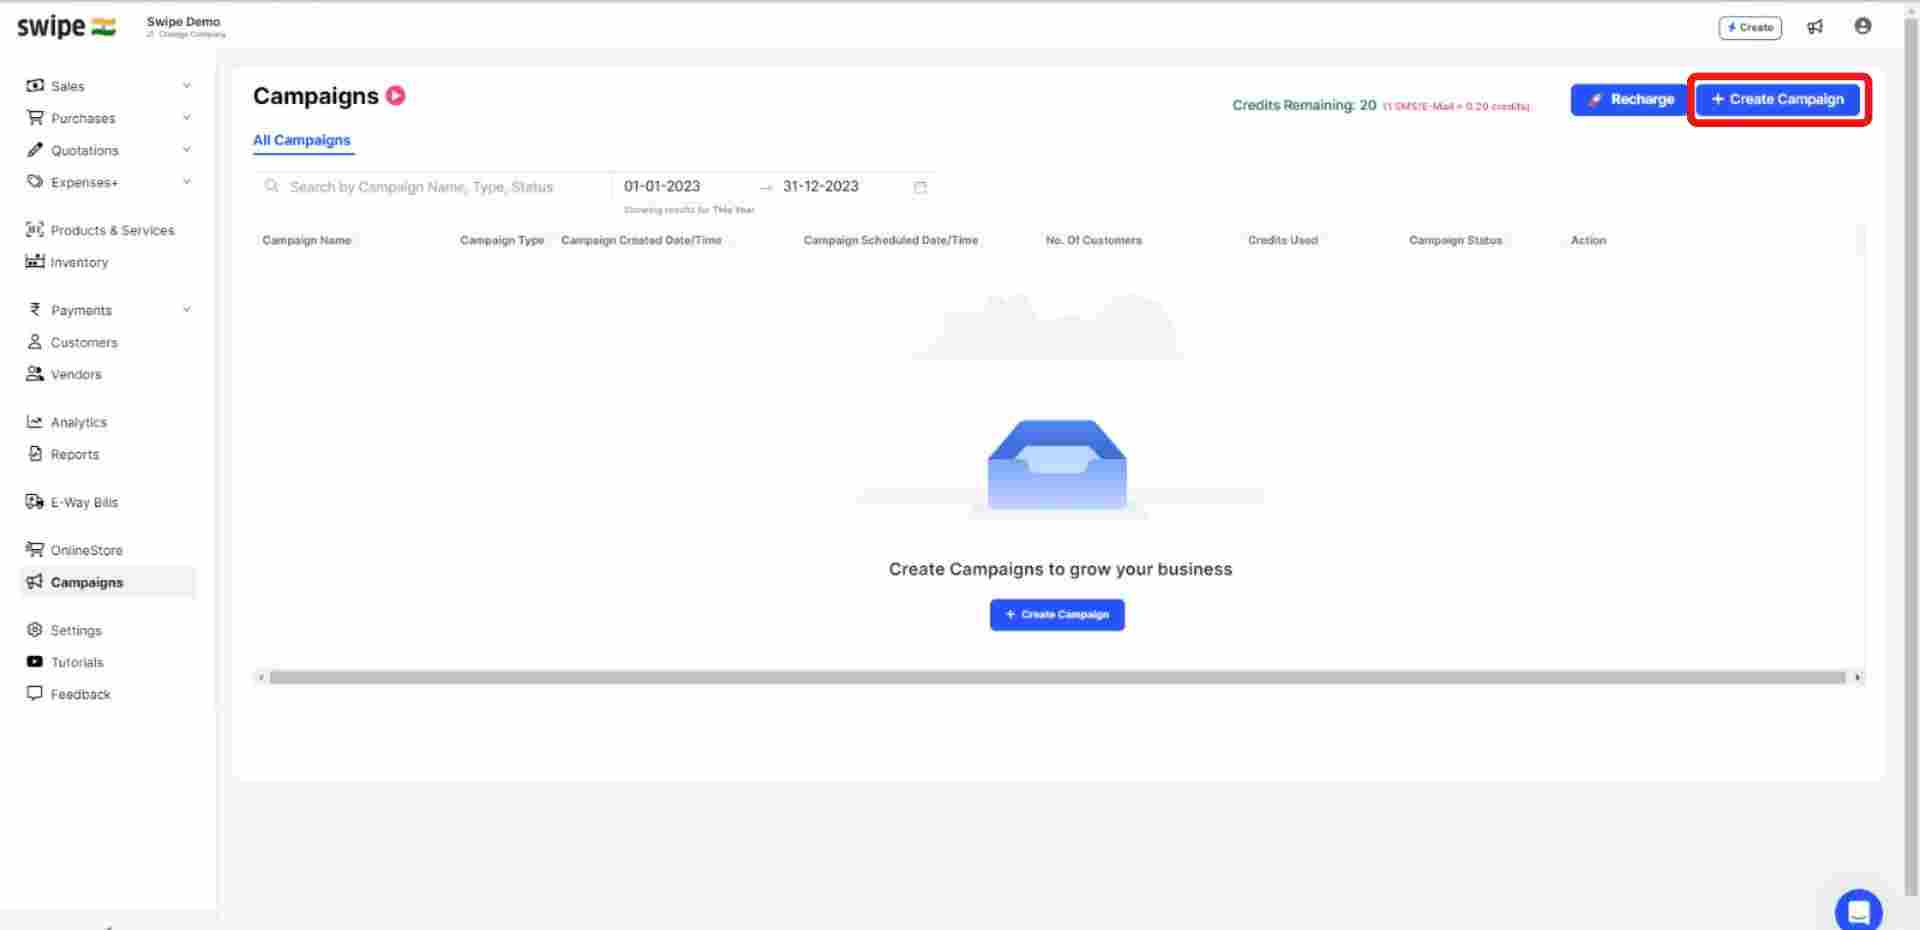Open the Sales sidebar icon
The image size is (1920, 930).
35,86
